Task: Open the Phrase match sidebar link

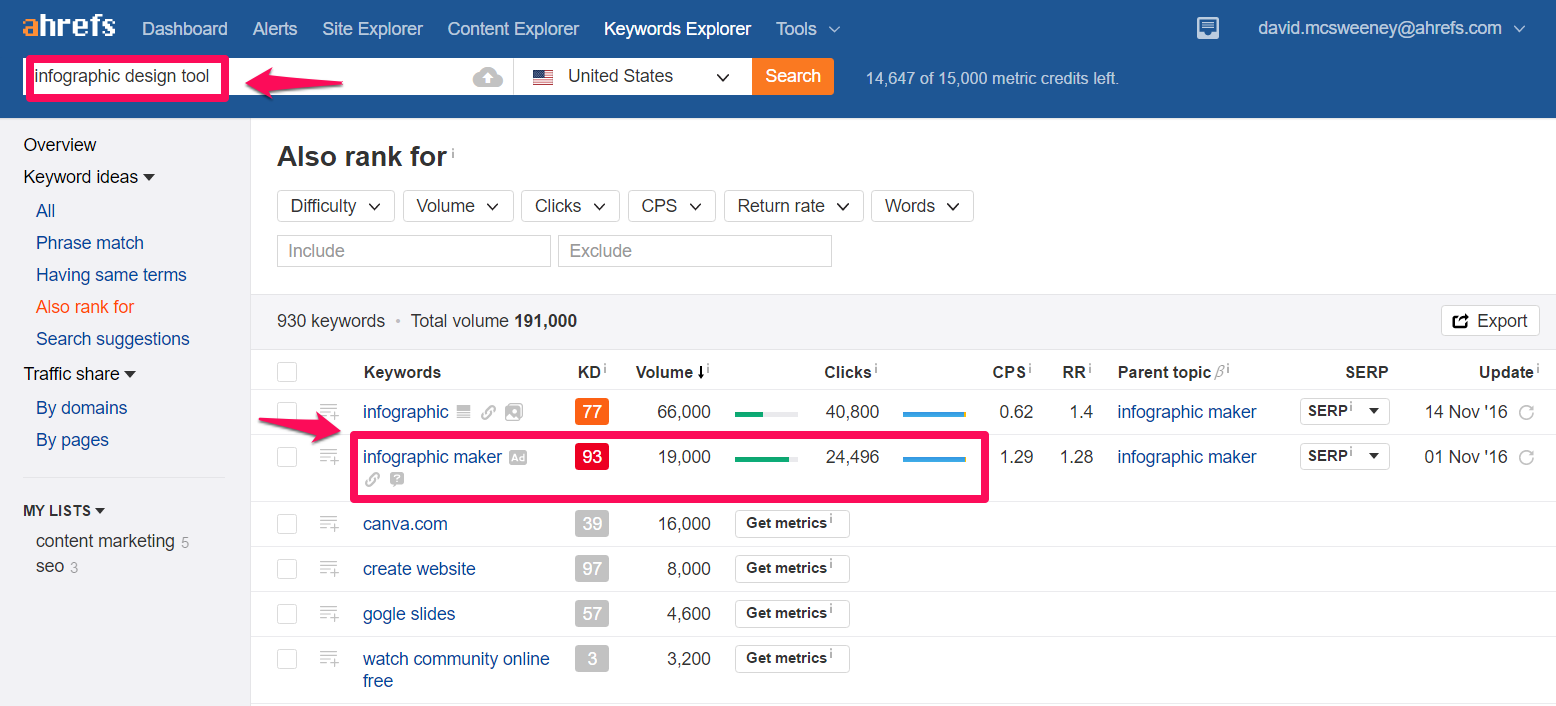Action: 90,243
